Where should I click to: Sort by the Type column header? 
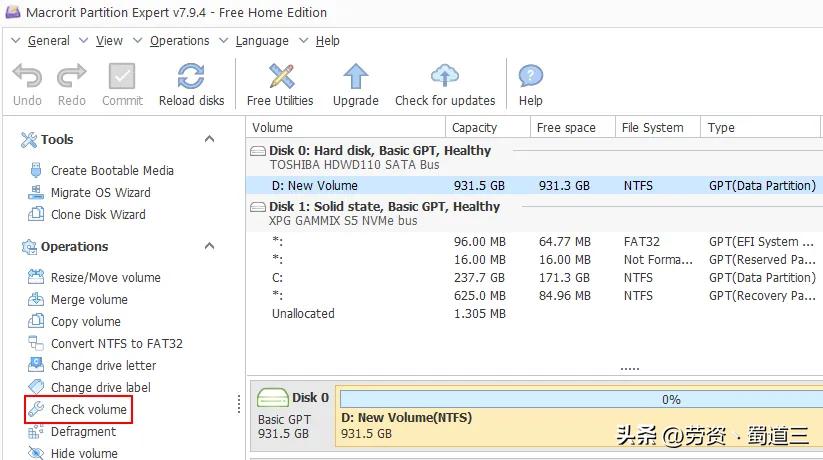tap(761, 128)
